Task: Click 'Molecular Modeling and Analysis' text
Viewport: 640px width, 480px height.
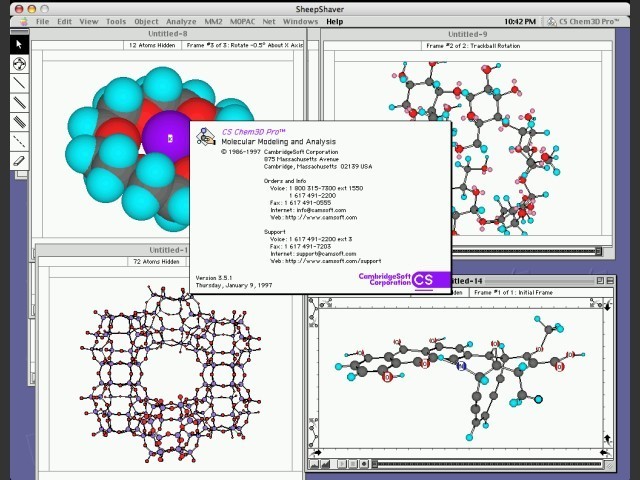Action: click(278, 142)
